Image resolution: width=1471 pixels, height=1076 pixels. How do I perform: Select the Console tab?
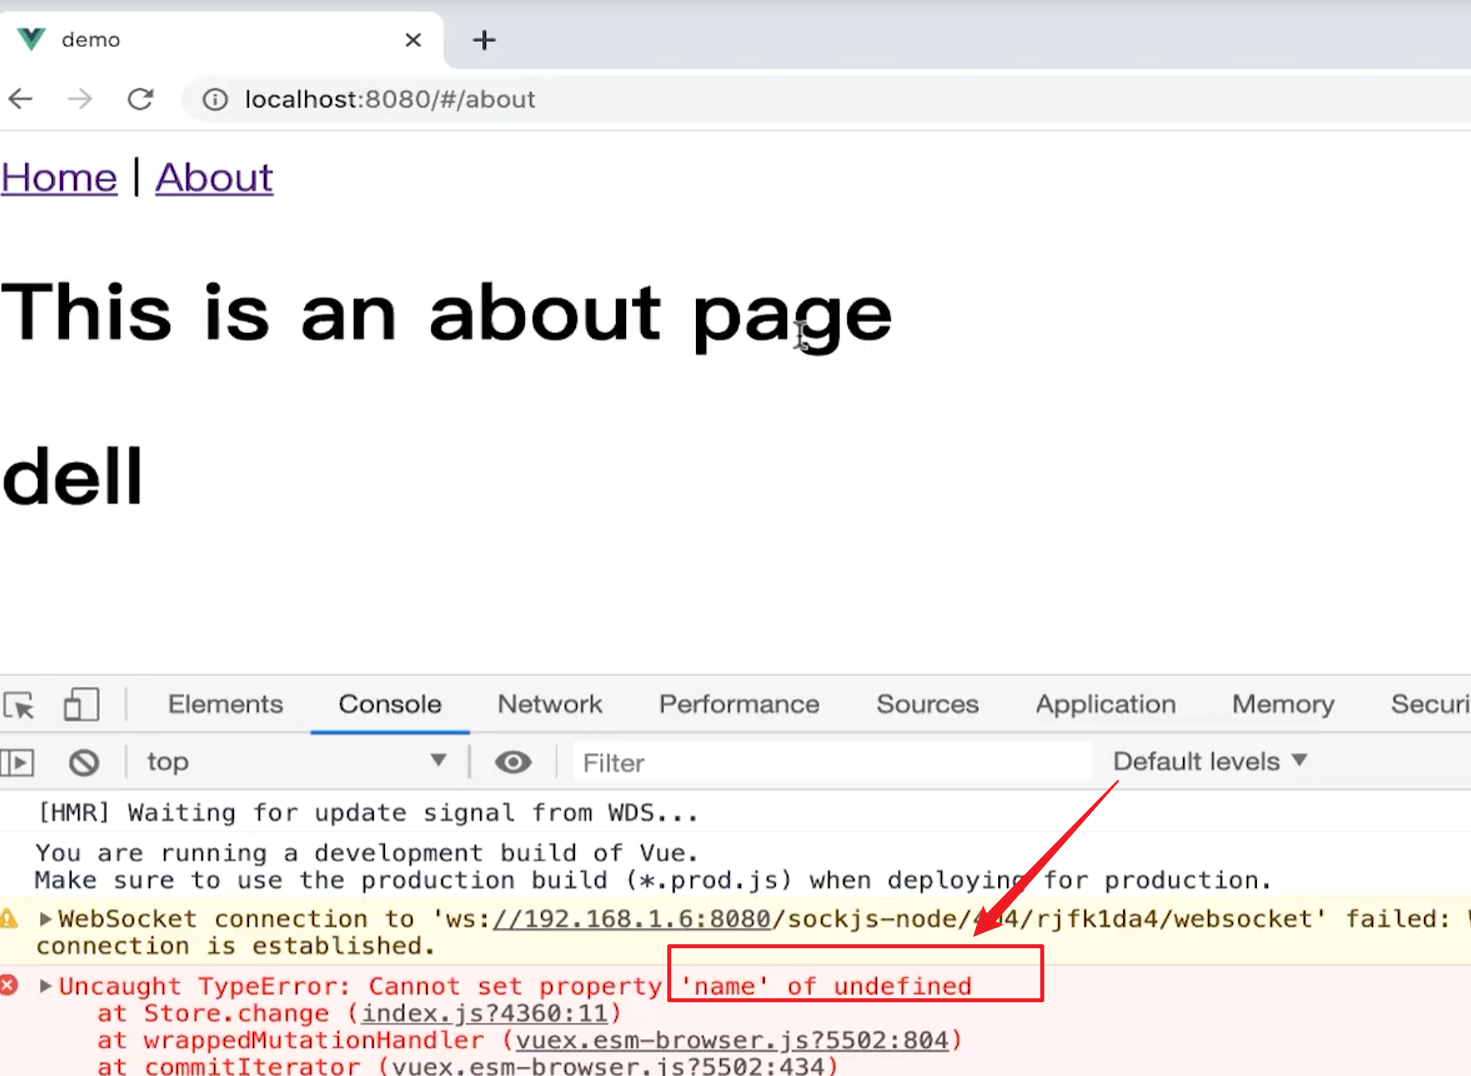click(x=390, y=704)
